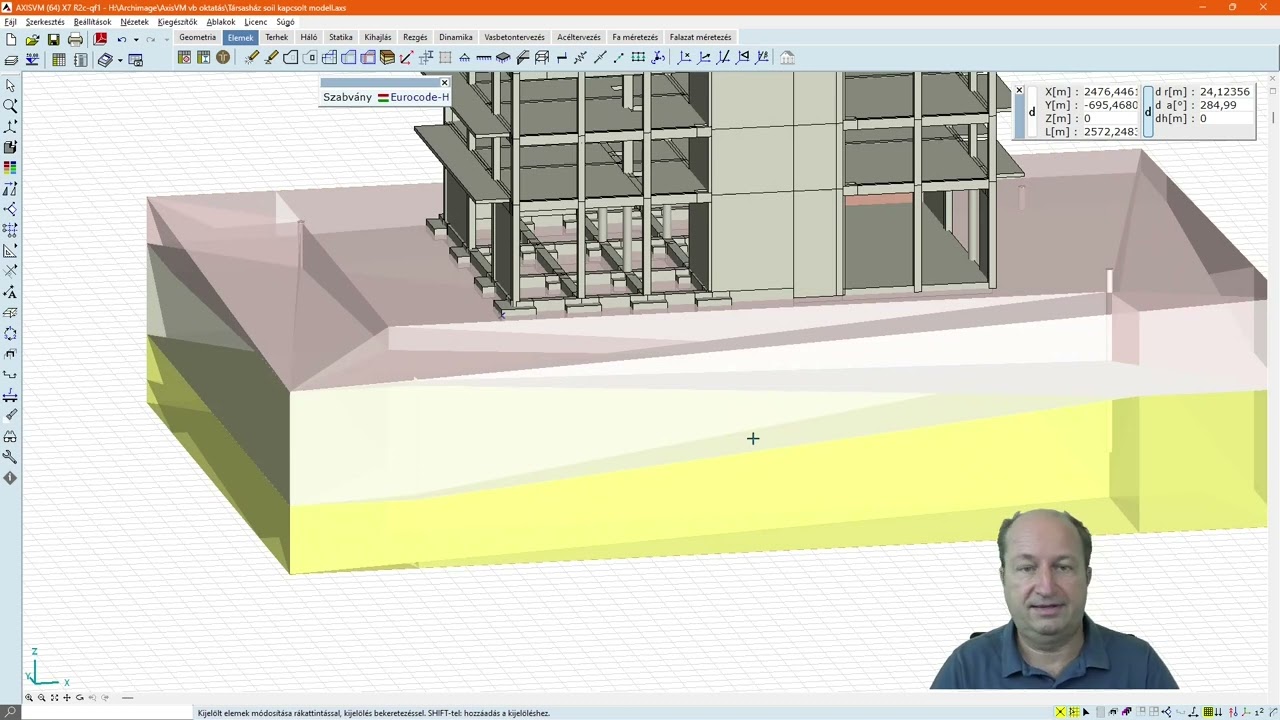Expand the redo history dropdown arrow

point(165,40)
